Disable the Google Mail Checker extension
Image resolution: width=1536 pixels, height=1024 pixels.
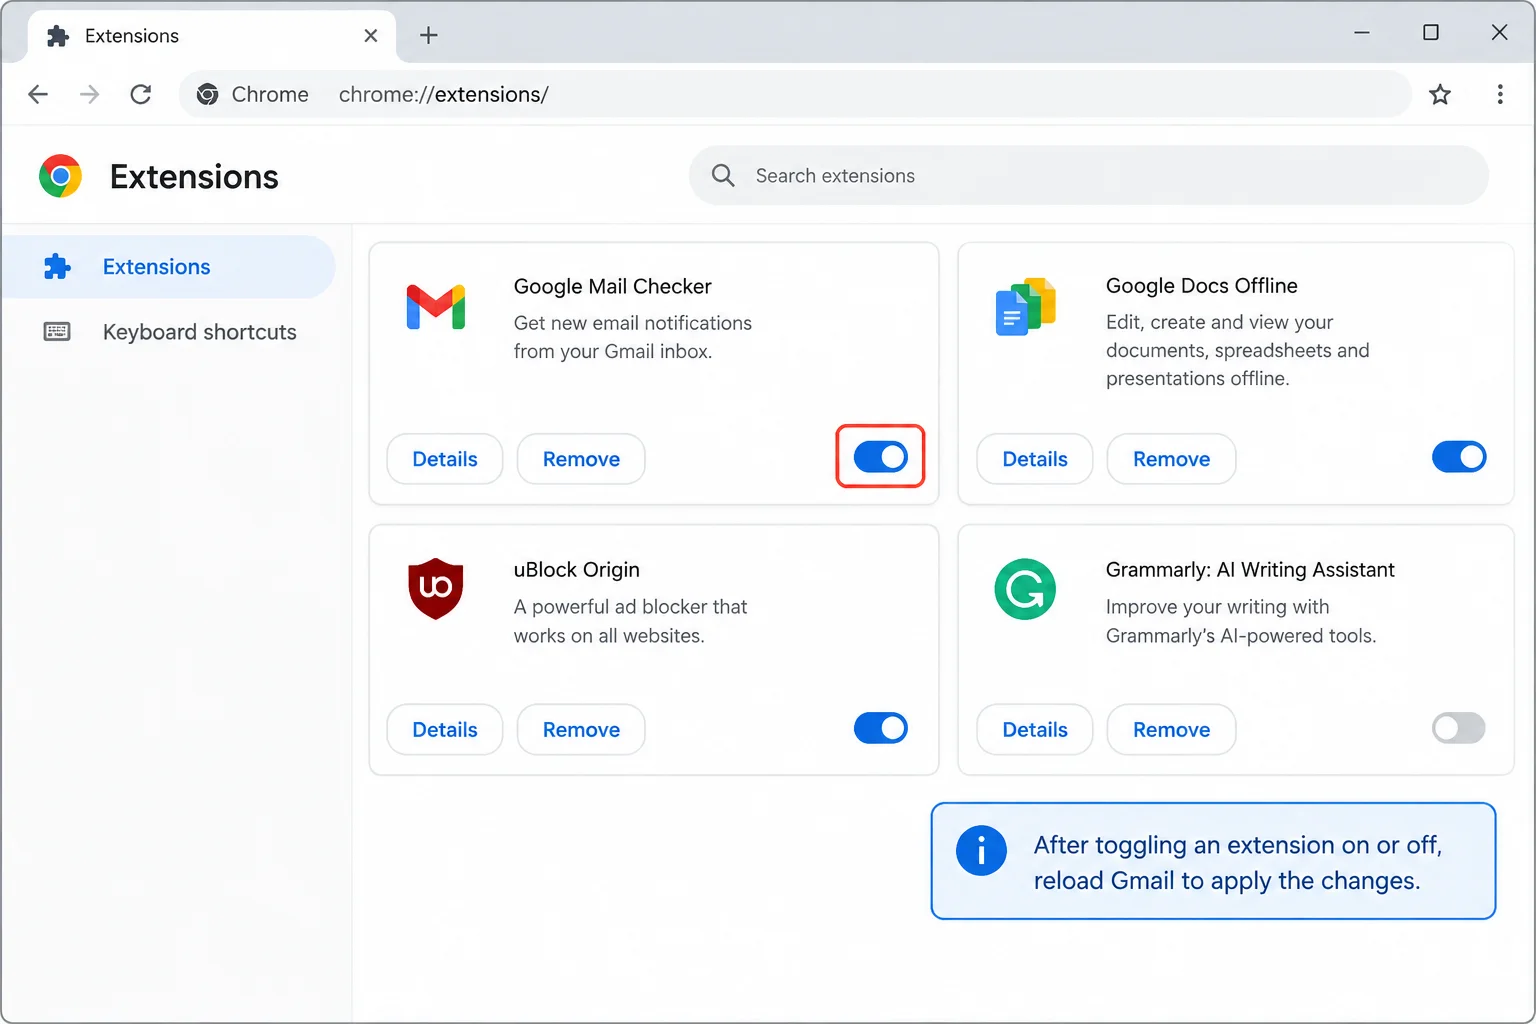pos(881,457)
